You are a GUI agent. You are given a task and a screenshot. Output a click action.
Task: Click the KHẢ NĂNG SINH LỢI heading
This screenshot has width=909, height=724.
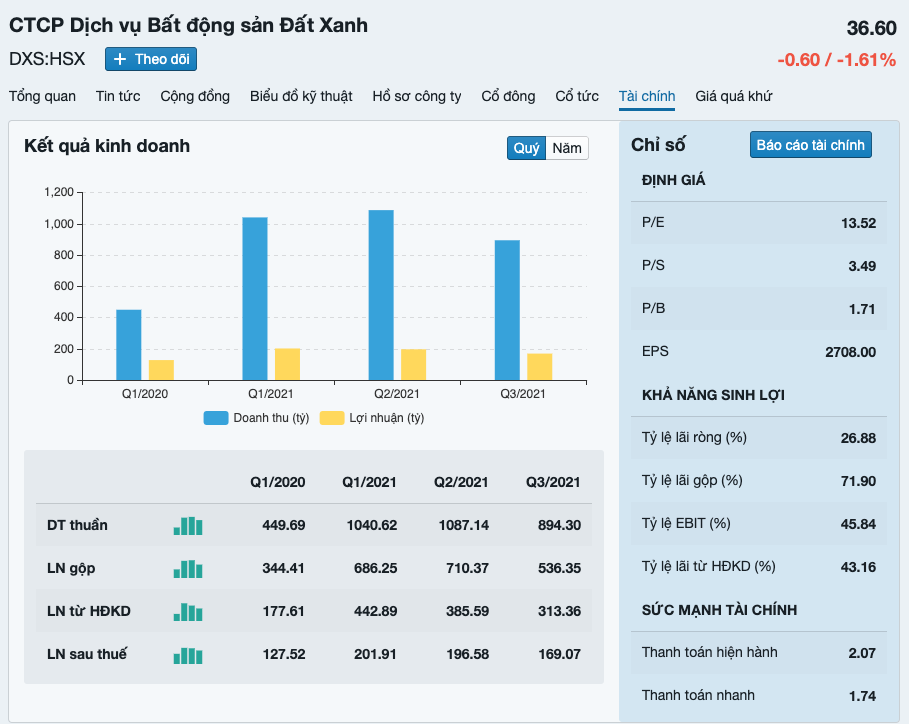pyautogui.click(x=713, y=395)
